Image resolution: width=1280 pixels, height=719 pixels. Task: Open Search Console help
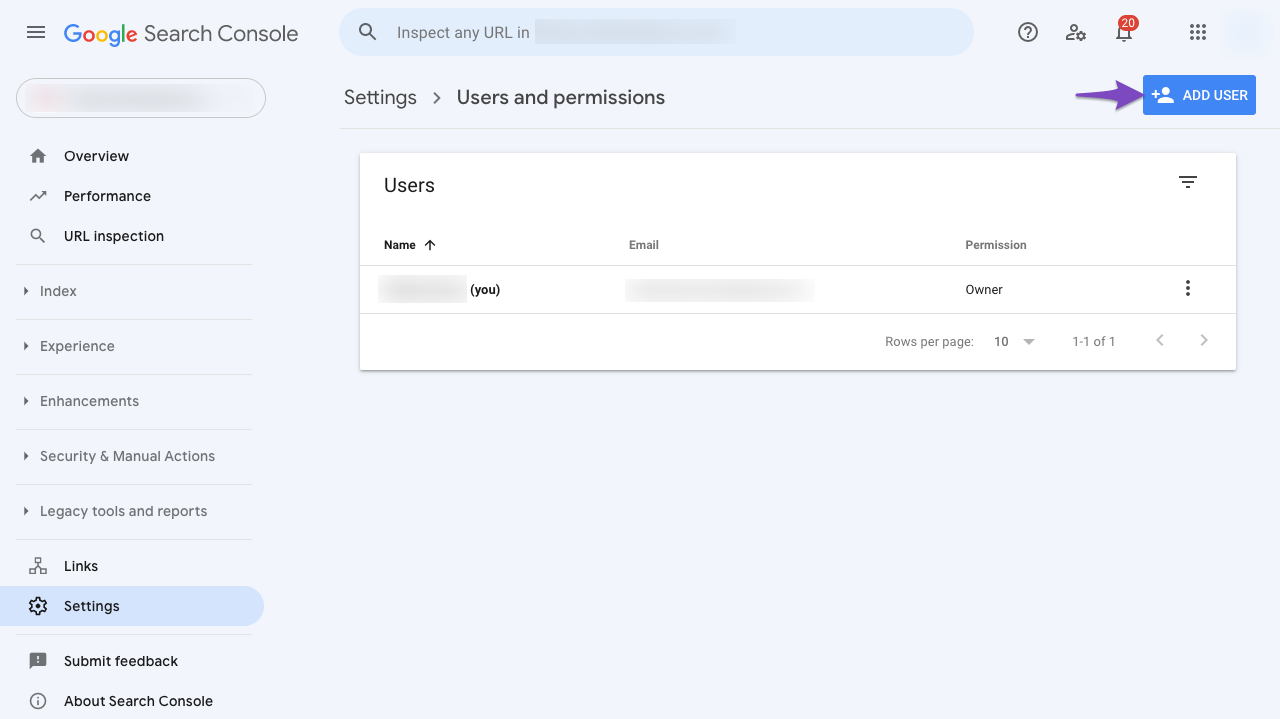1028,32
